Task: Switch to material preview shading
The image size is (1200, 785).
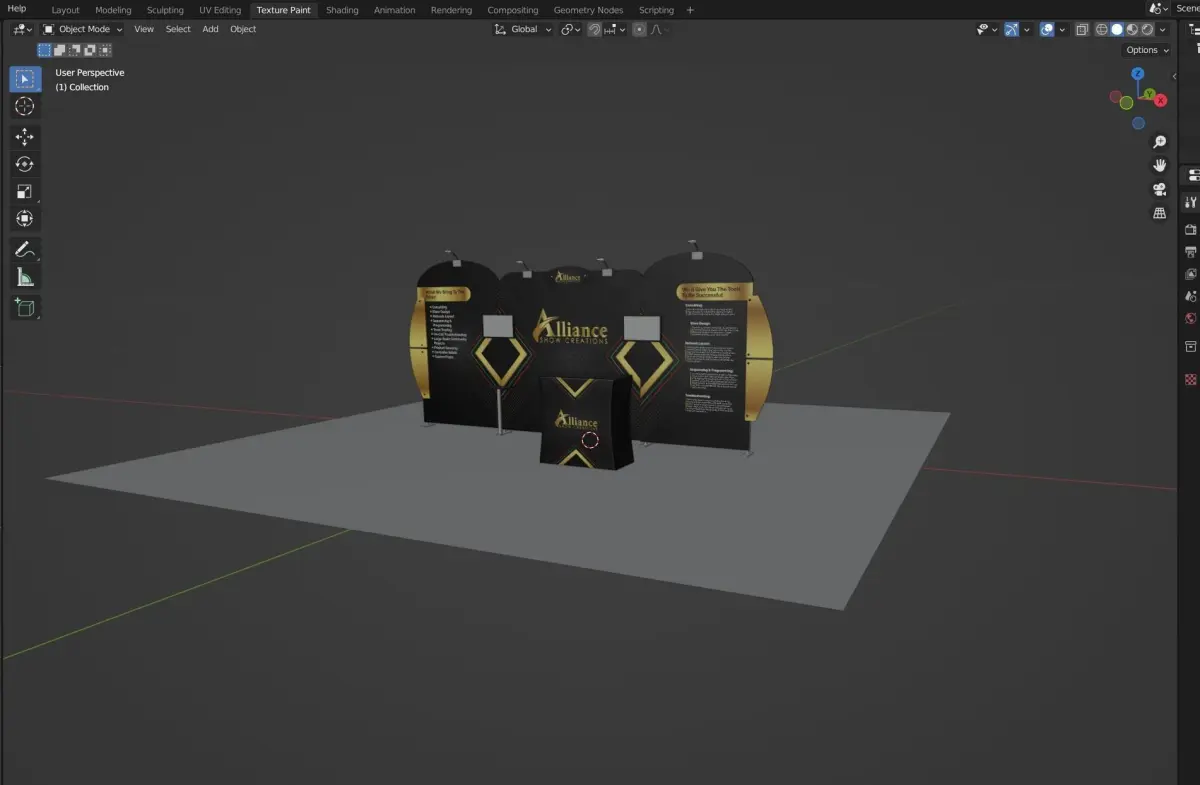Action: click(x=1132, y=30)
